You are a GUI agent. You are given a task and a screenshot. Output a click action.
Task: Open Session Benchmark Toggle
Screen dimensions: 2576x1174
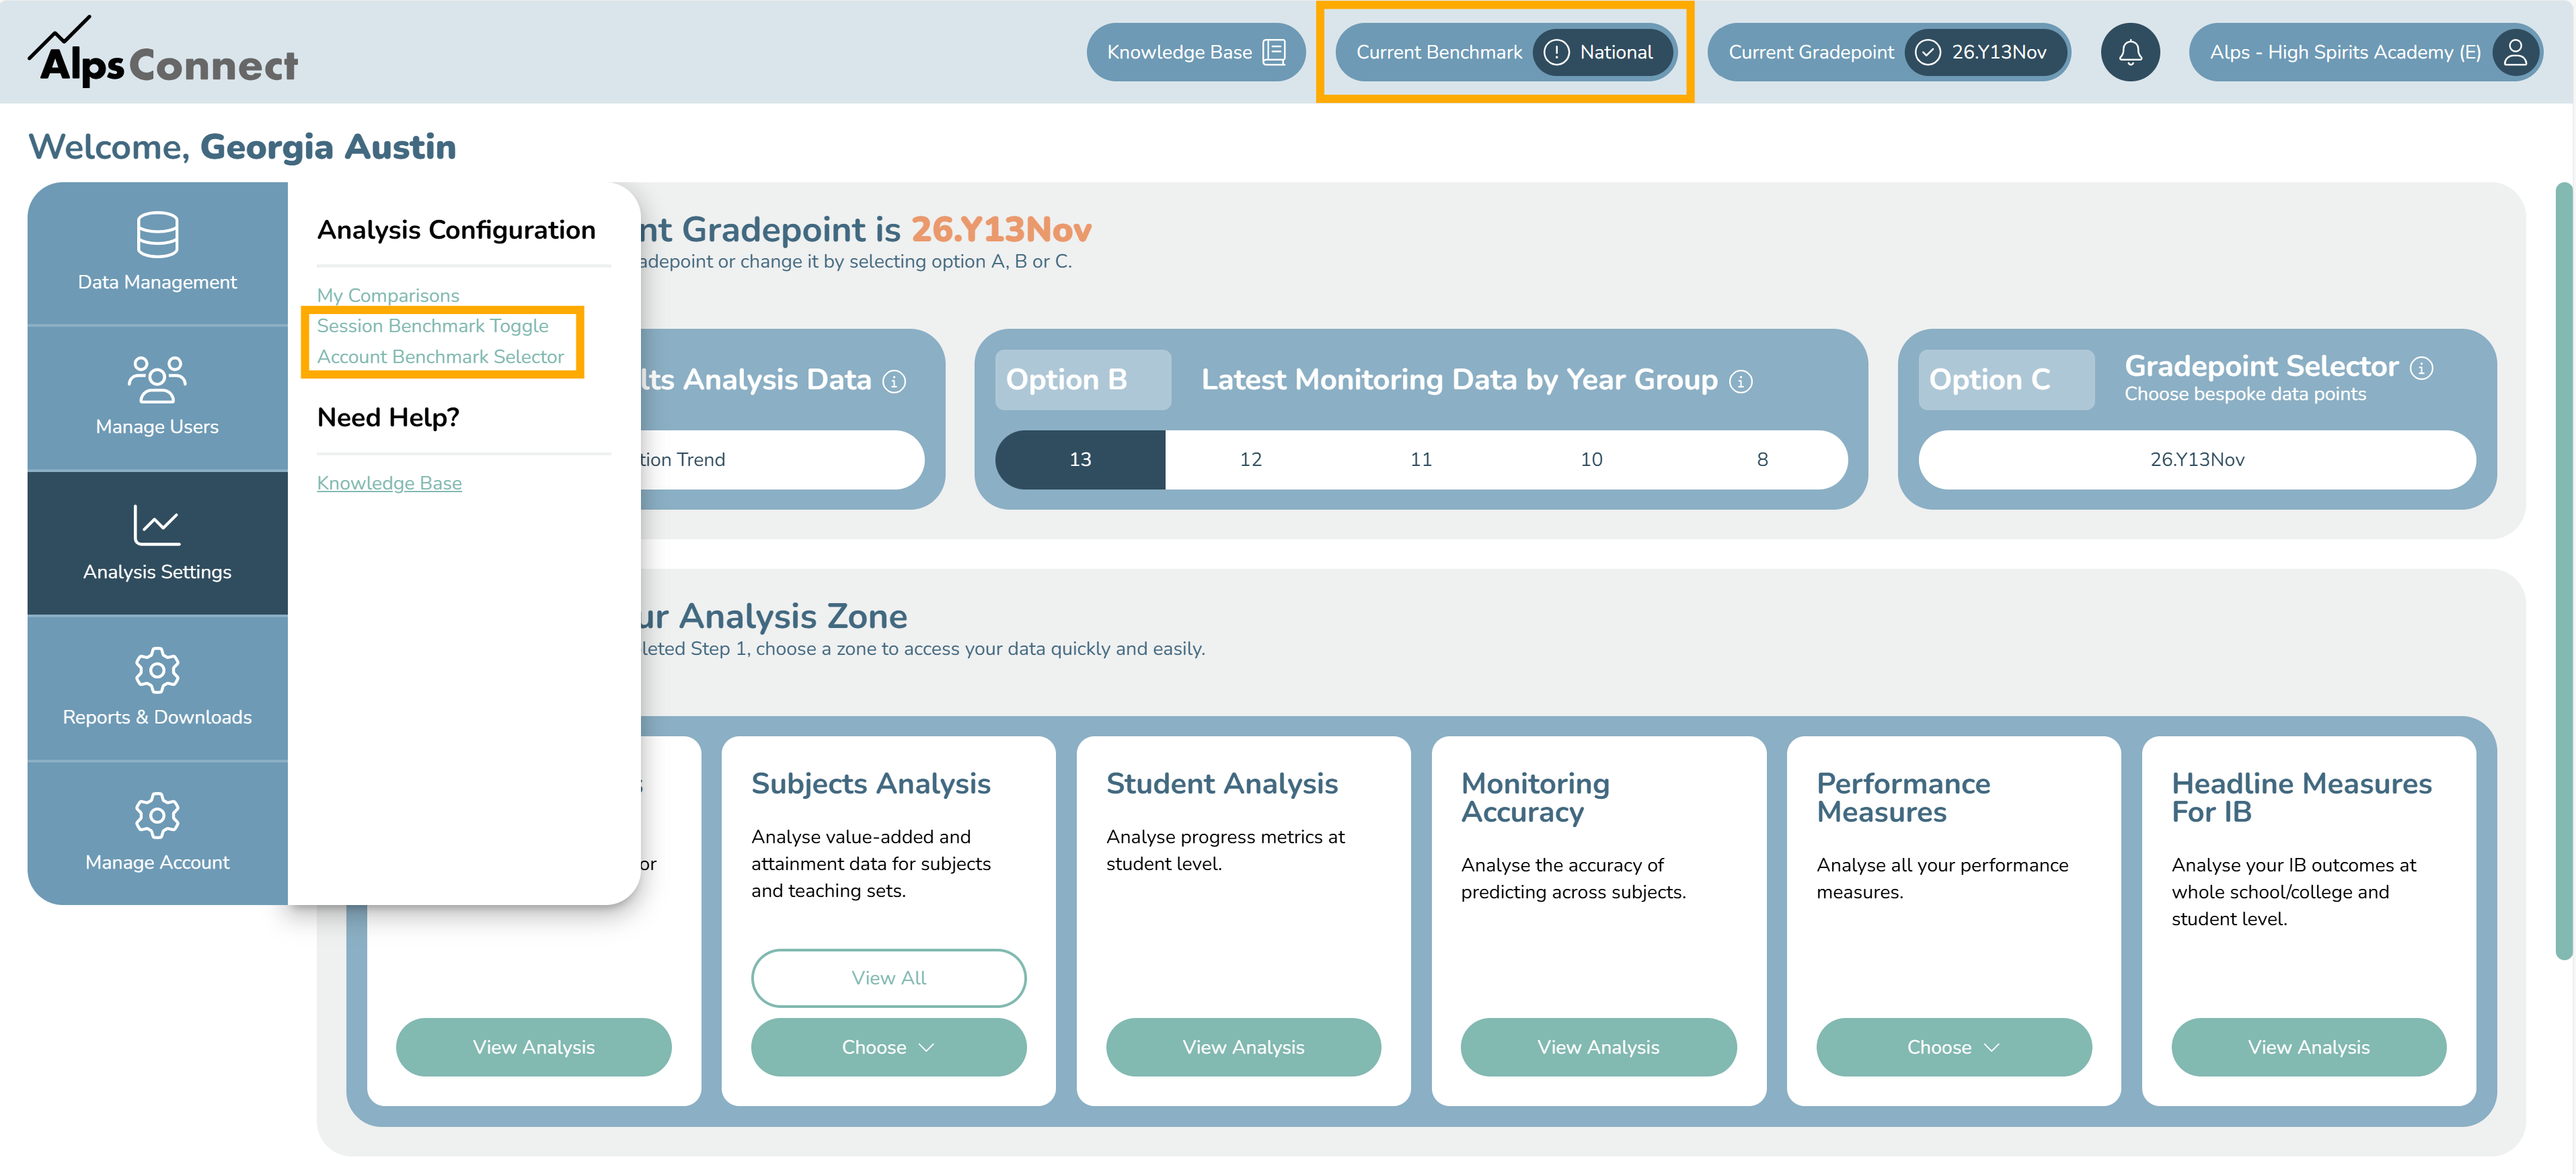pyautogui.click(x=432, y=325)
